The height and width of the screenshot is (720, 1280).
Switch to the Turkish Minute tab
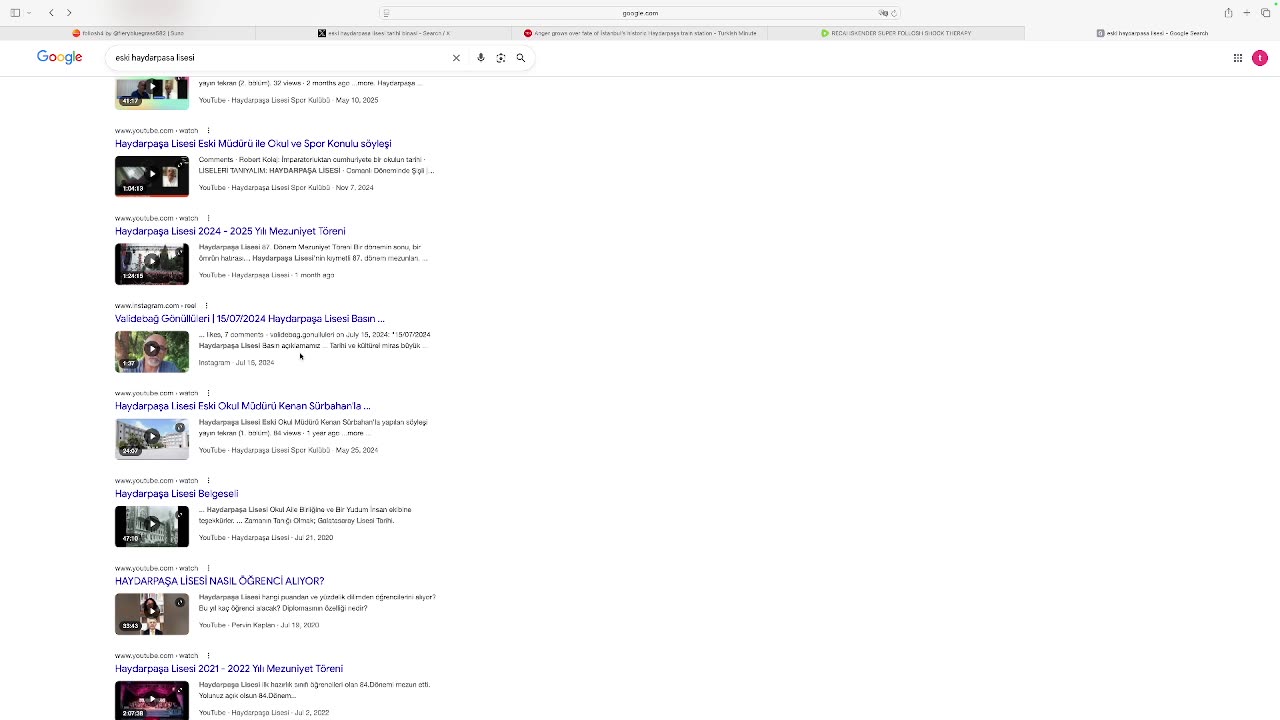pyautogui.click(x=640, y=33)
